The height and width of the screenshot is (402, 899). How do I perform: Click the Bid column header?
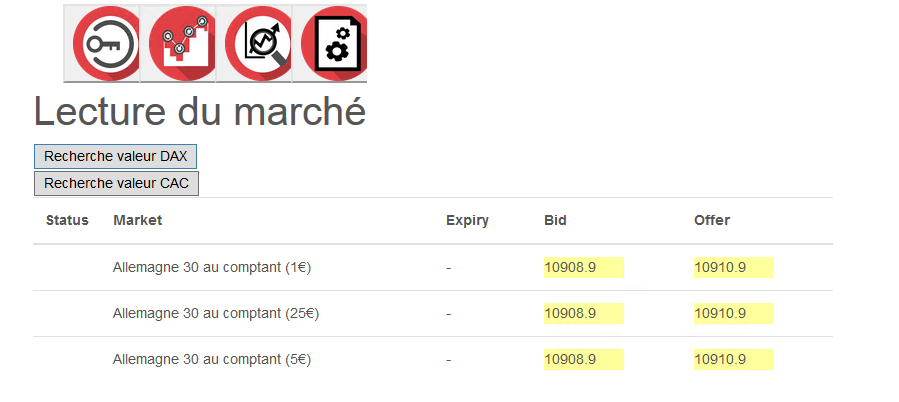(x=555, y=220)
